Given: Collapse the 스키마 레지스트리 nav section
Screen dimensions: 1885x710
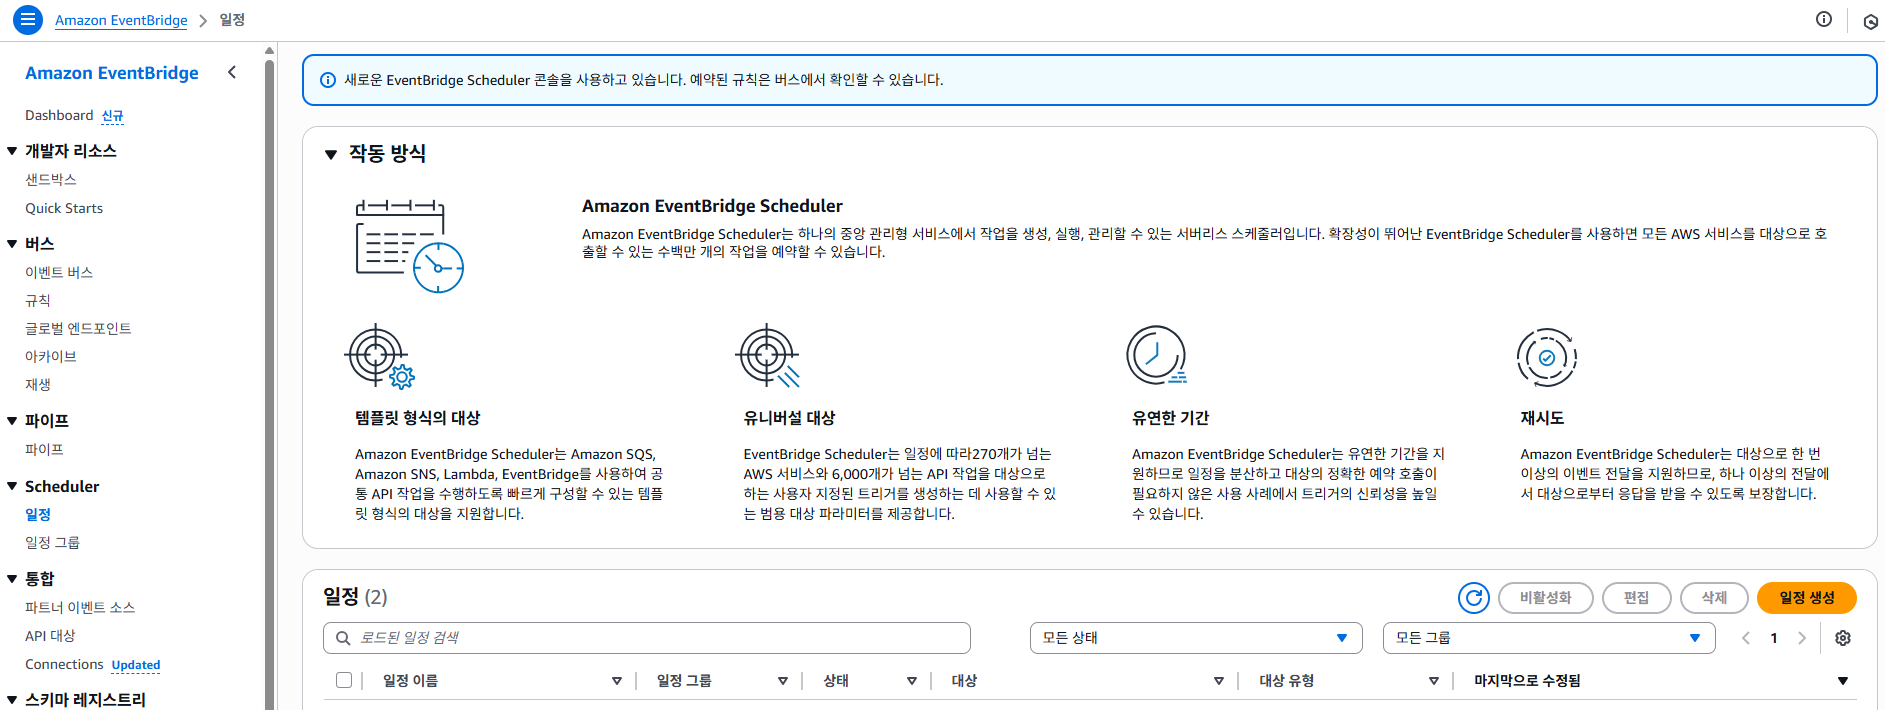Looking at the screenshot, I should pyautogui.click(x=12, y=700).
